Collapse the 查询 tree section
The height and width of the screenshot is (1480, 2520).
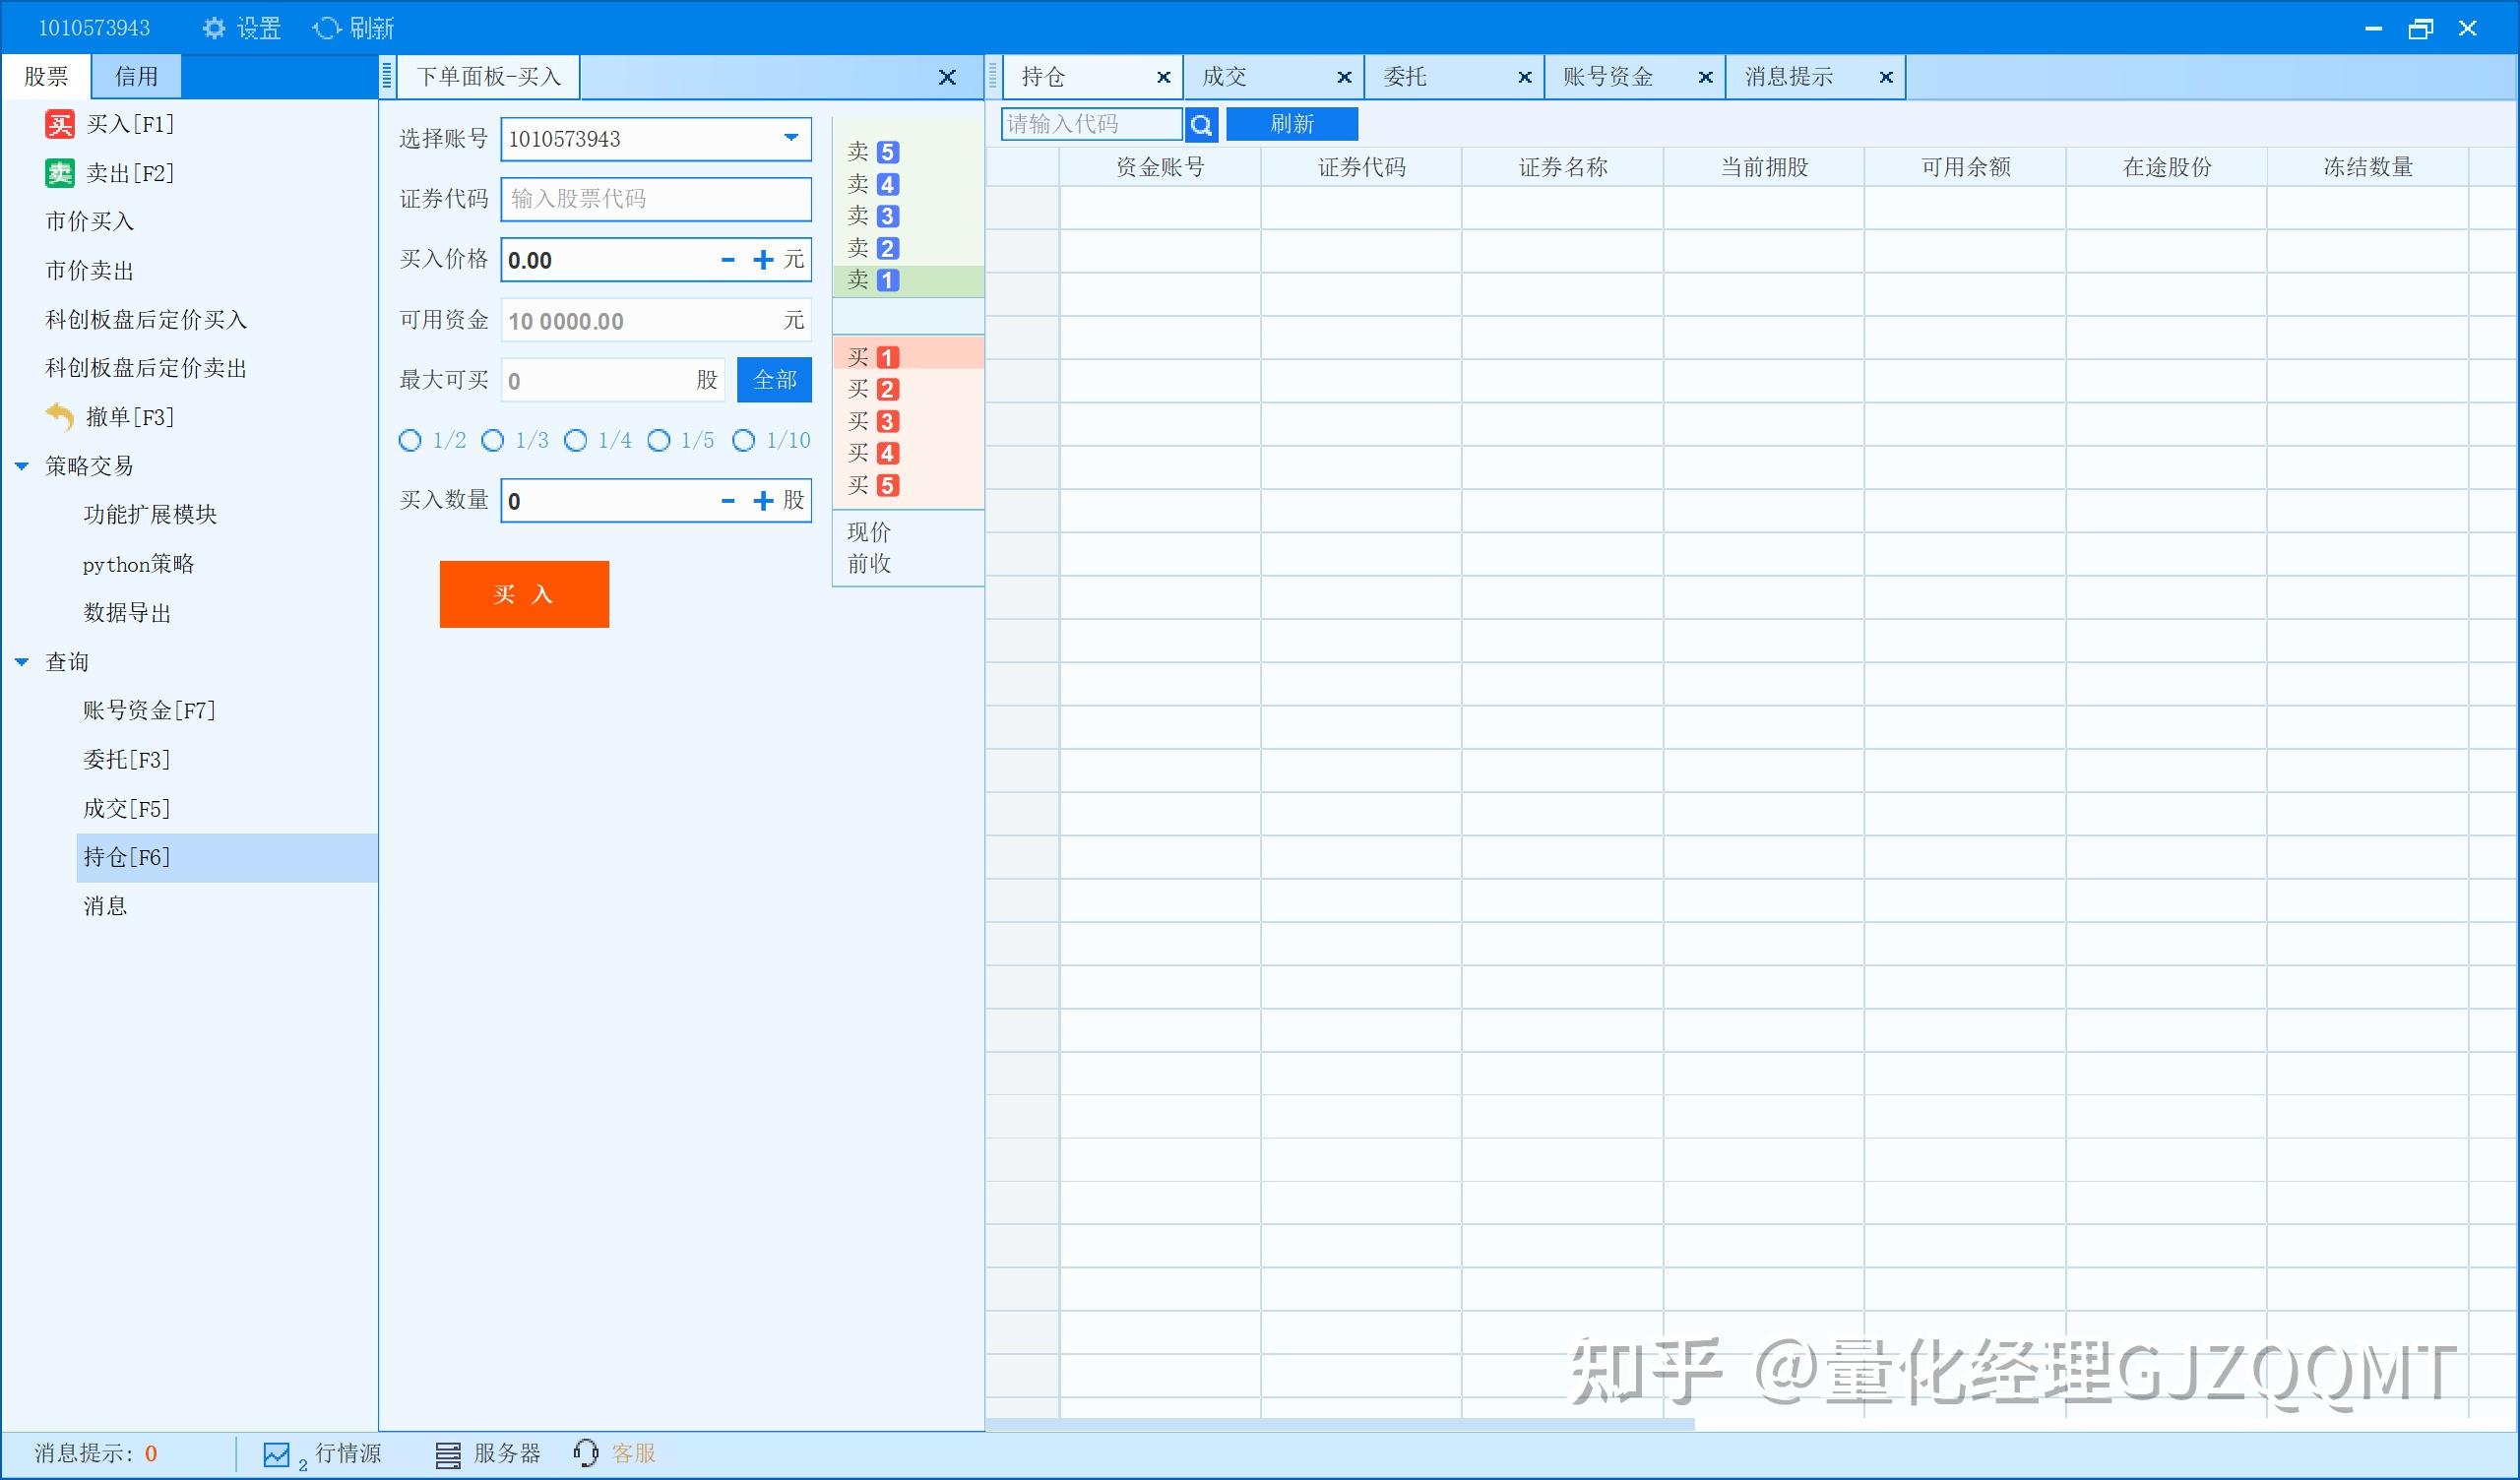pyautogui.click(x=22, y=661)
